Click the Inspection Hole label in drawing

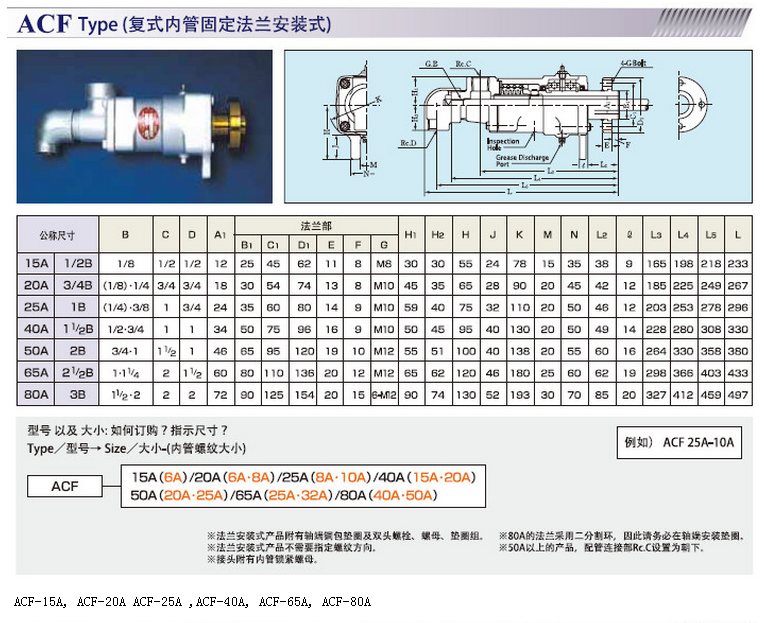[502, 144]
